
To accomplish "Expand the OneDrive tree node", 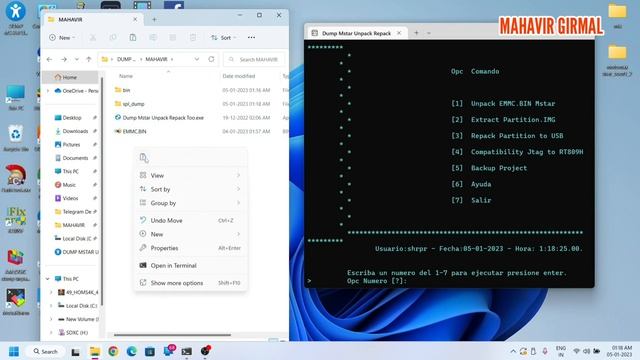I will tap(48, 91).
